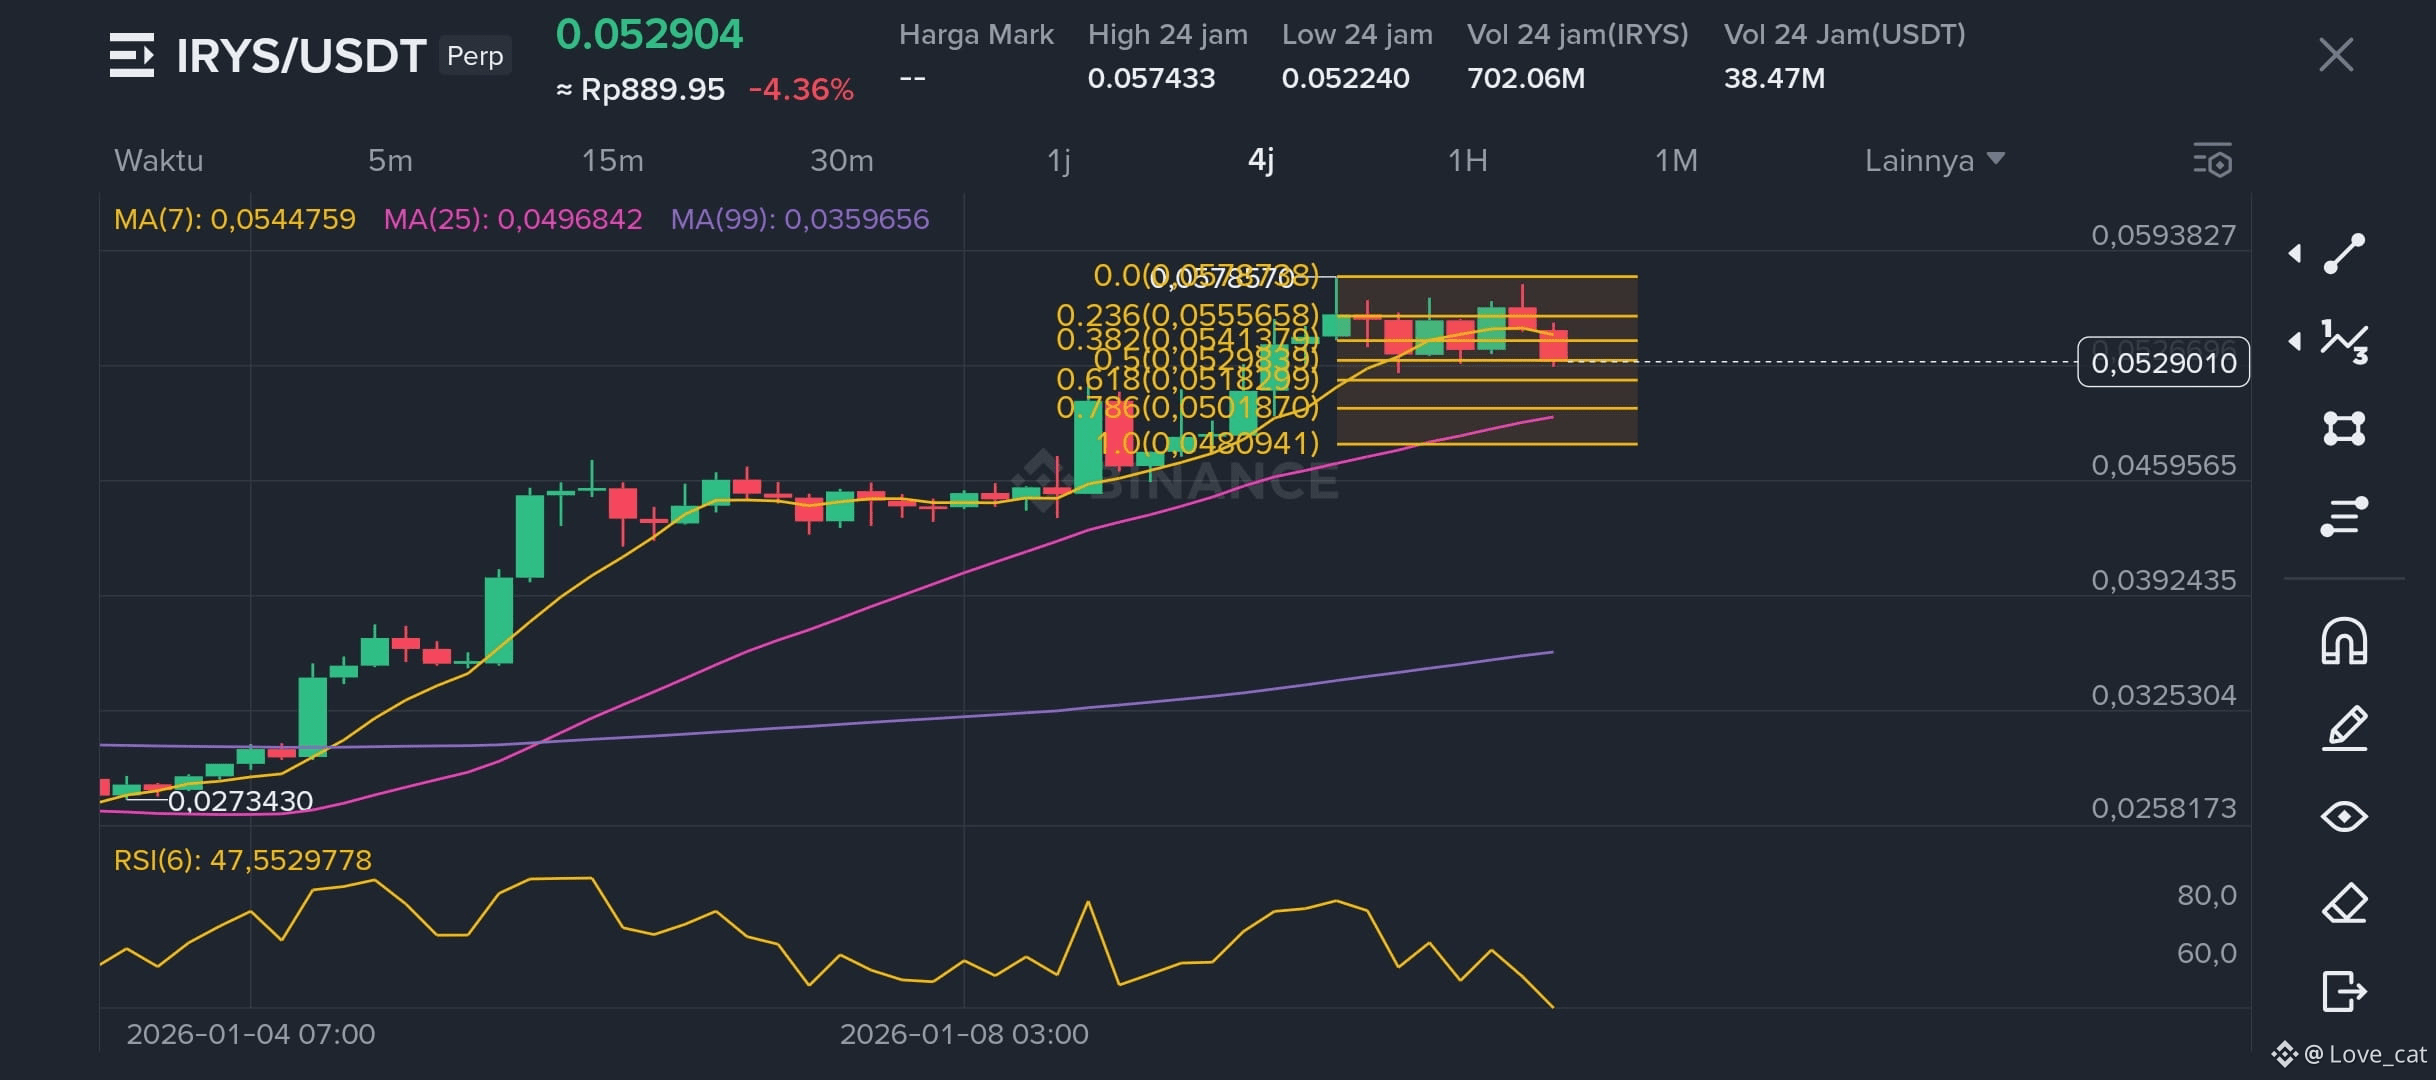Click the Vol 24 Jam(USDT) value 38.47M
The image size is (2436, 1080).
(x=1774, y=78)
